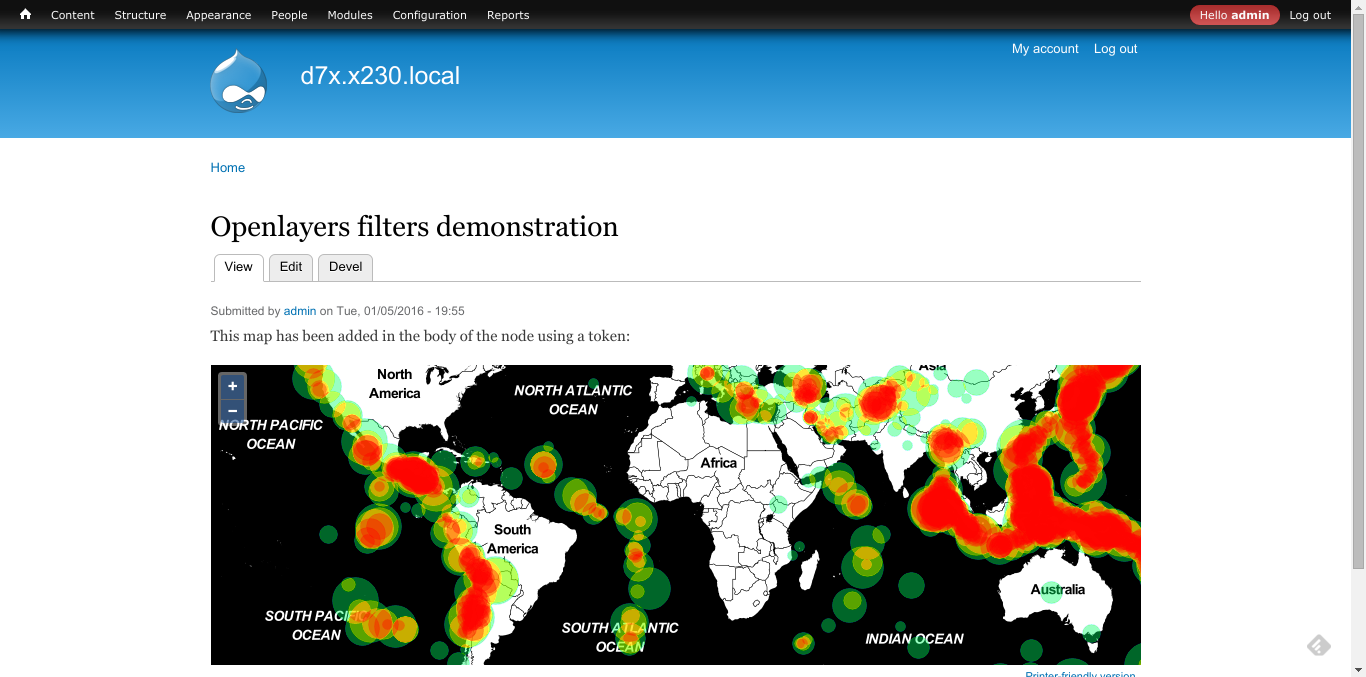
Task: Open the Content menu
Action: [72, 14]
